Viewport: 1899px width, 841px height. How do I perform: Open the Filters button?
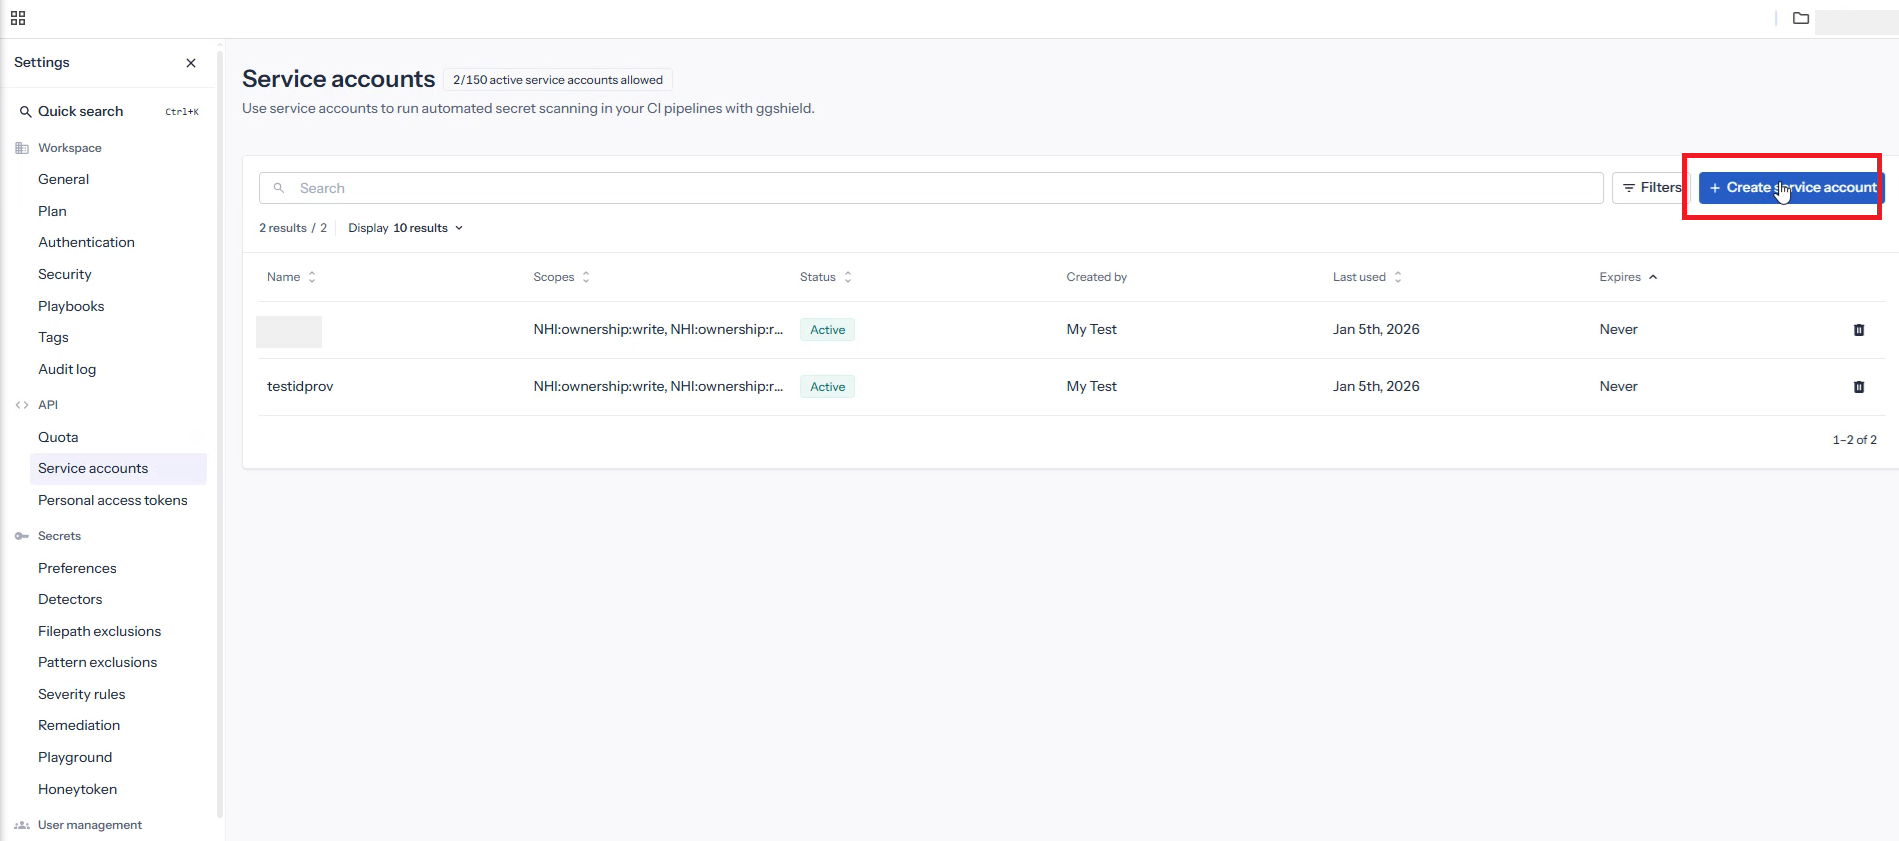pyautogui.click(x=1650, y=188)
